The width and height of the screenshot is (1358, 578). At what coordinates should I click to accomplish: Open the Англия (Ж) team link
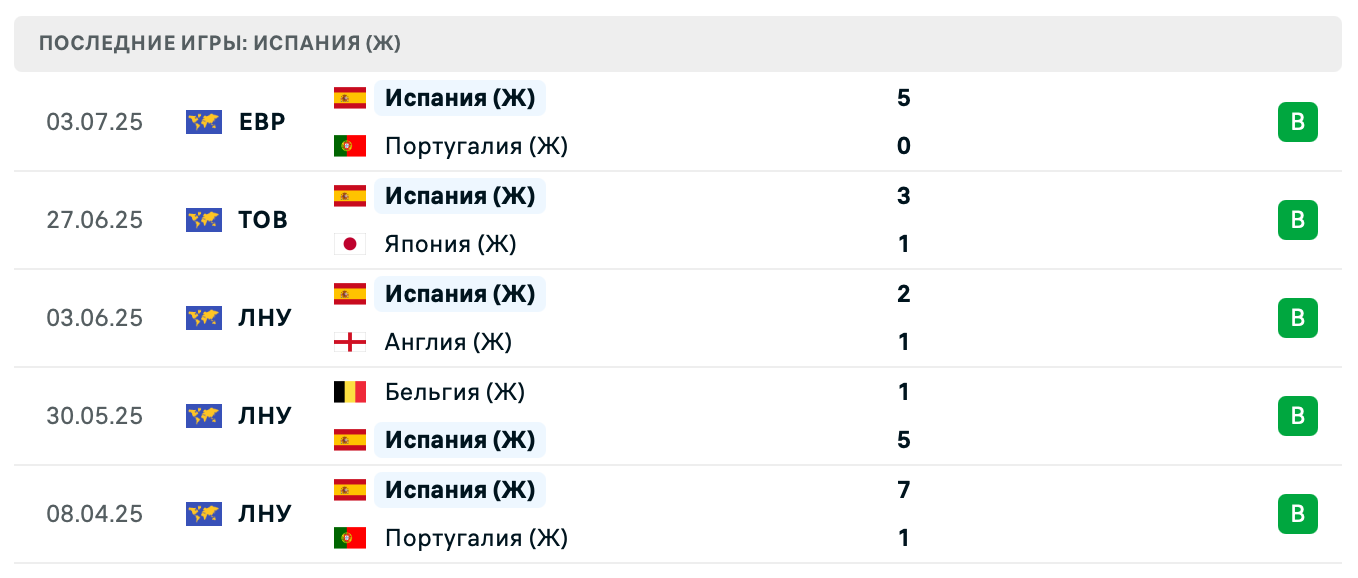click(x=448, y=342)
